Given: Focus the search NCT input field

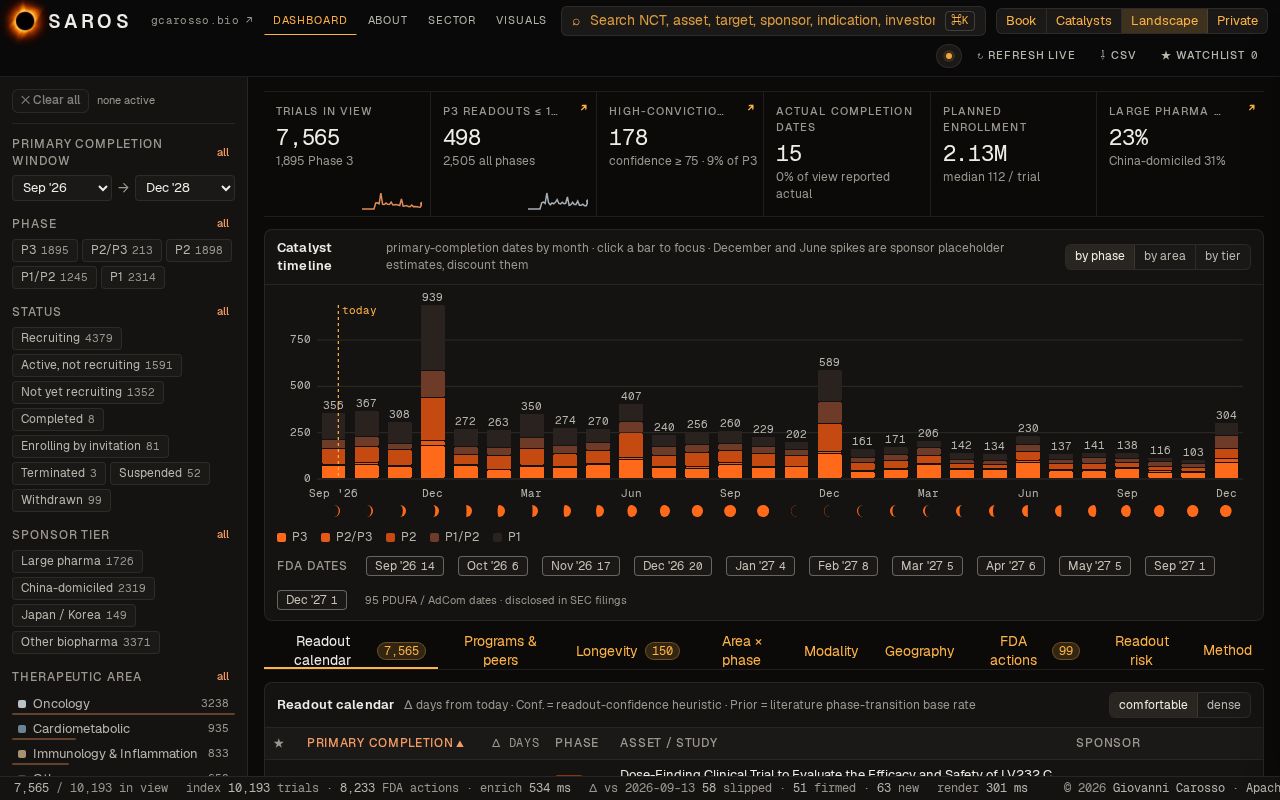Looking at the screenshot, I should coord(762,20).
